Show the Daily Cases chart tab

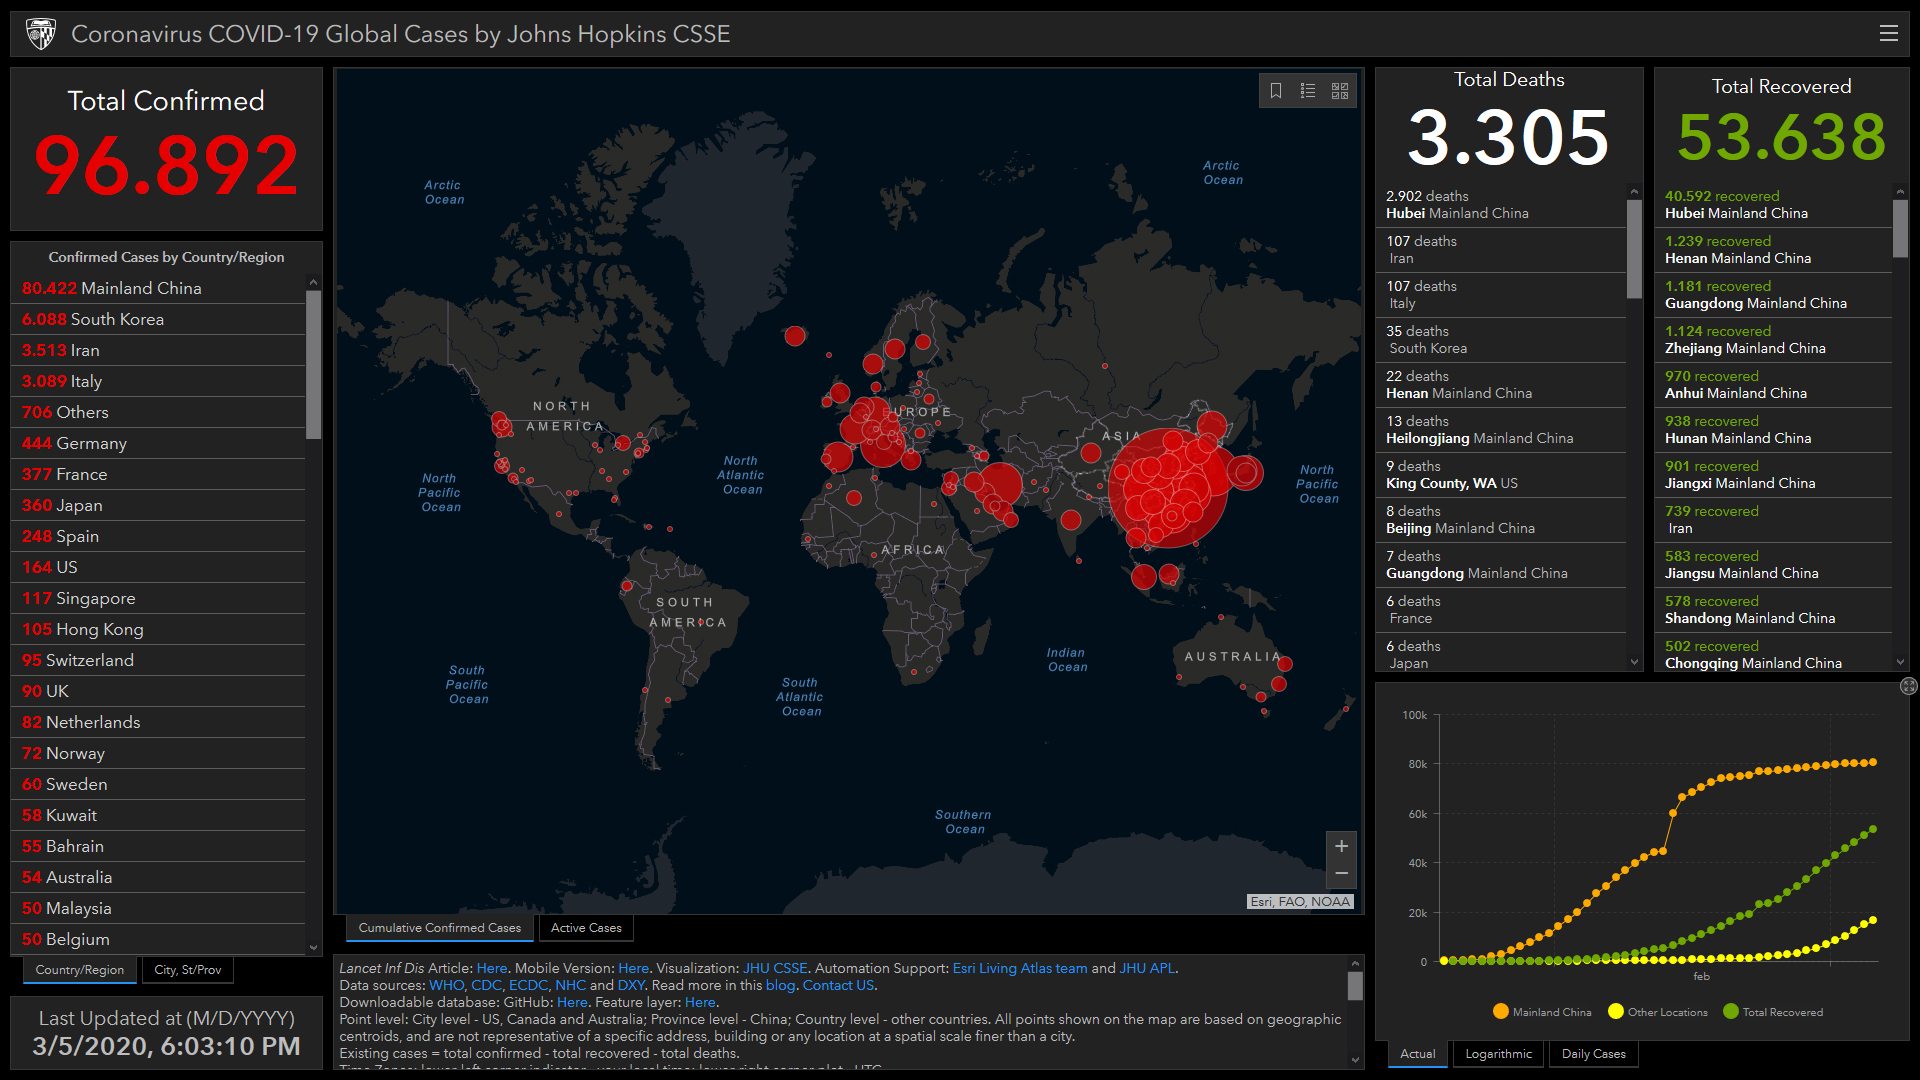coord(1594,1054)
